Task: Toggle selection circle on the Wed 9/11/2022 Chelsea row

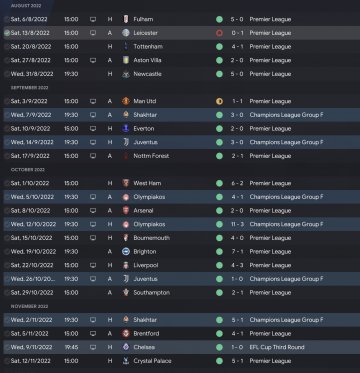Action: [x=7, y=347]
